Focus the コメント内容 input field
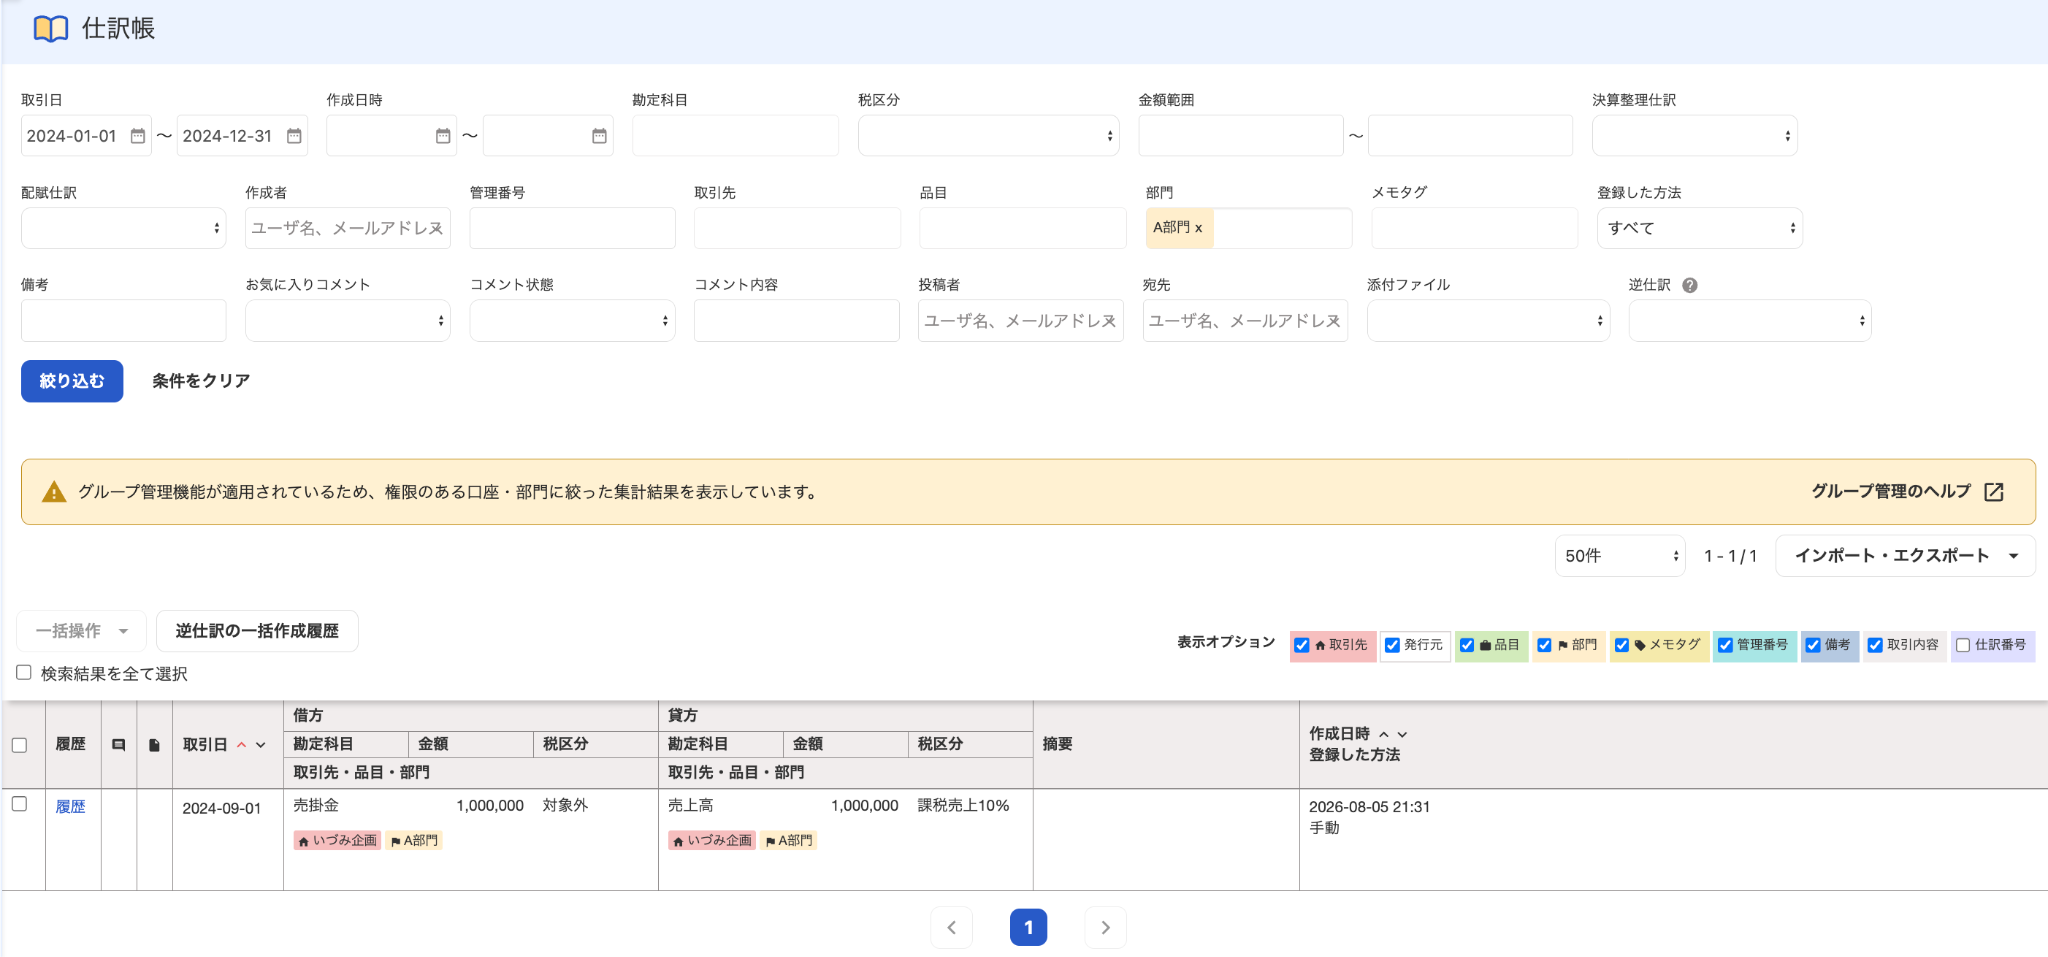 click(796, 321)
